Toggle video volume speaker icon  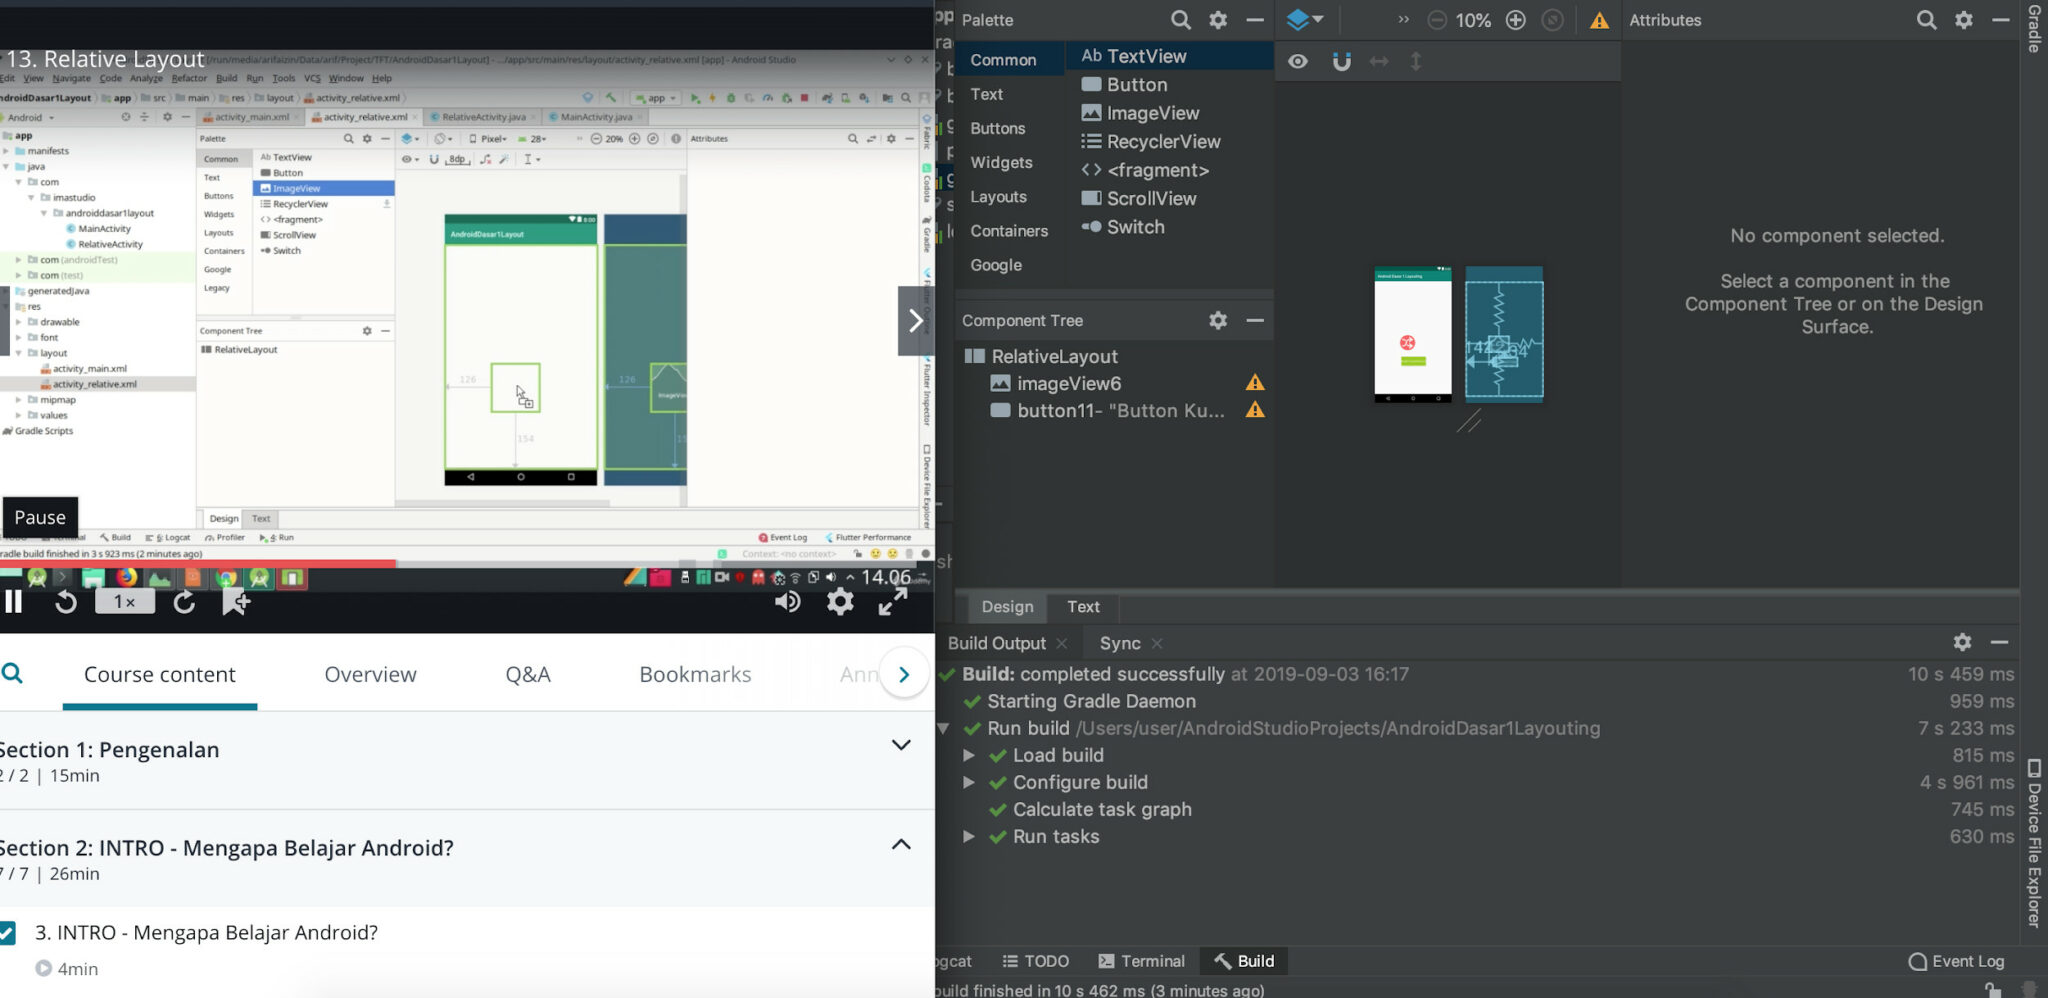(787, 601)
